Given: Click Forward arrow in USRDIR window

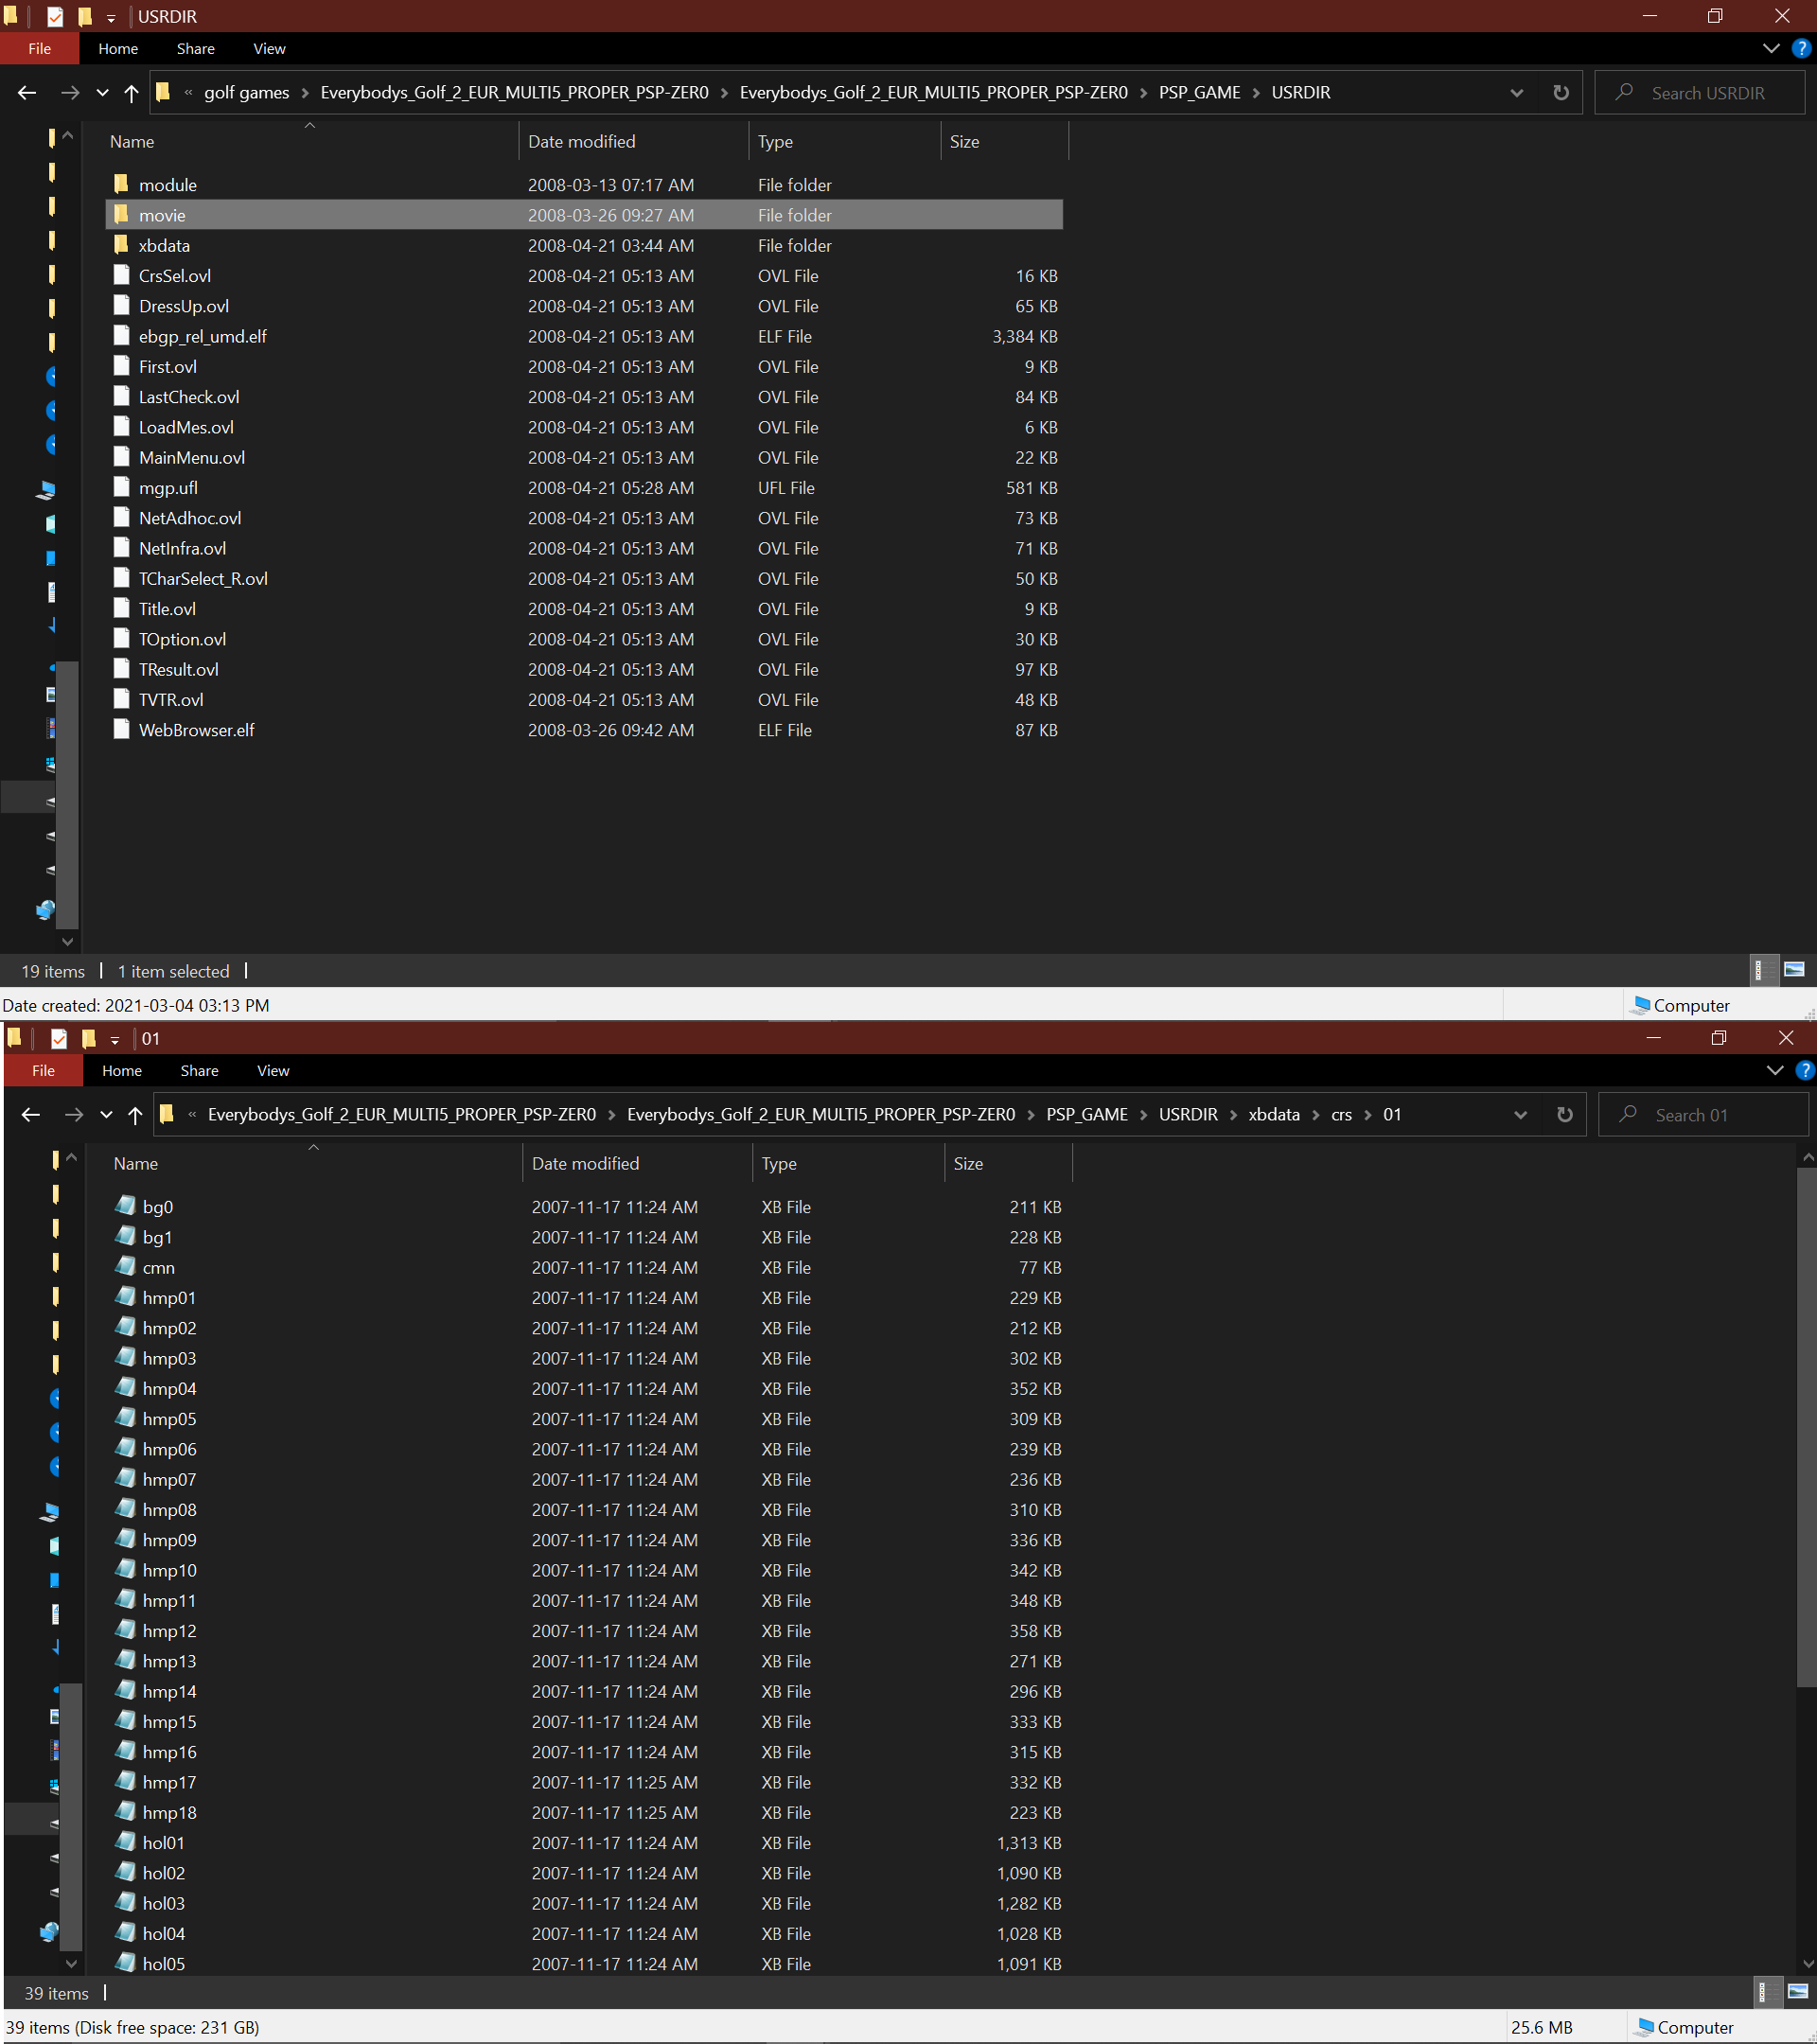Looking at the screenshot, I should click(69, 93).
